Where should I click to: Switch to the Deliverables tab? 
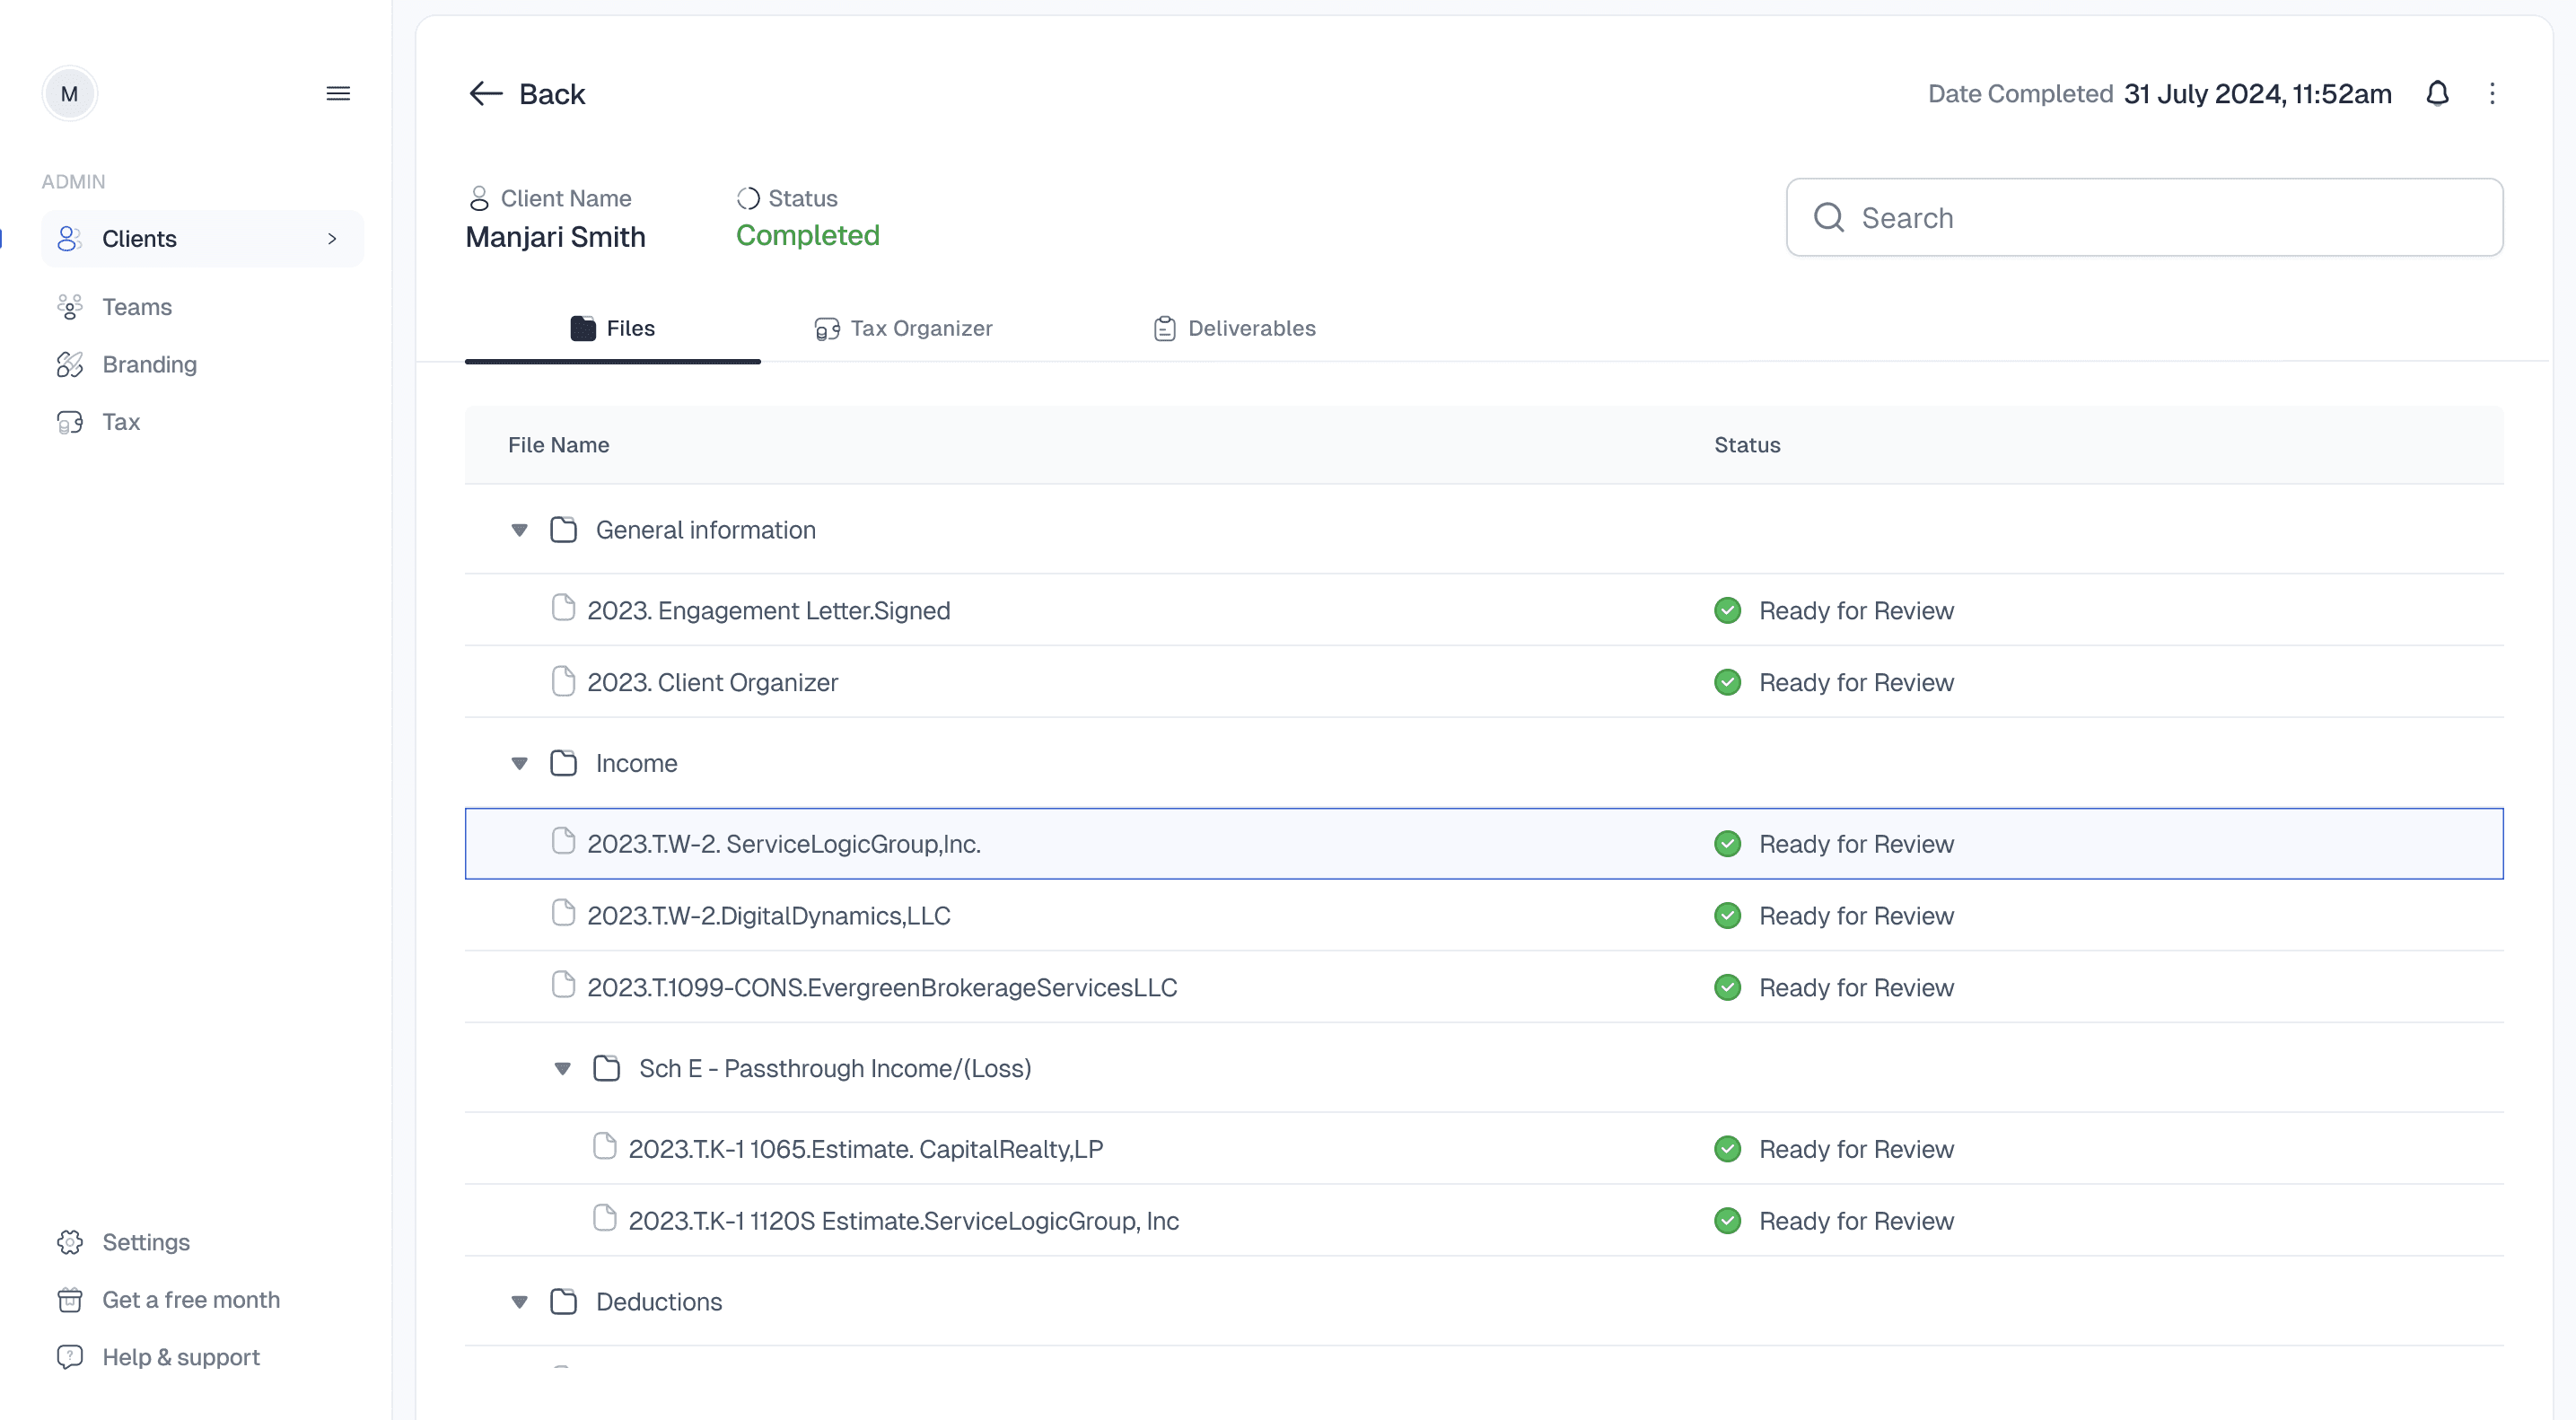(x=1234, y=328)
